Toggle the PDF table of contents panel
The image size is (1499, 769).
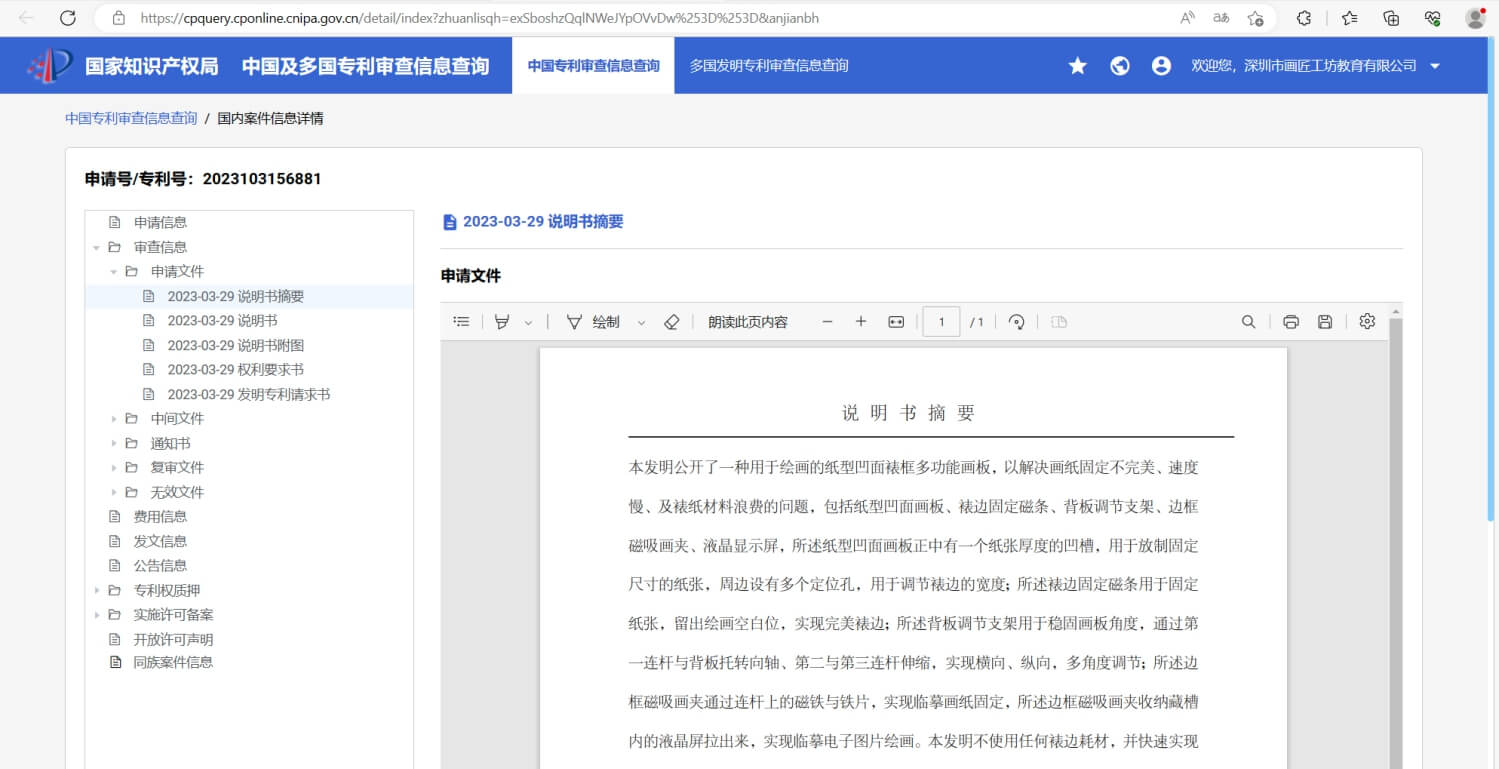pos(461,322)
